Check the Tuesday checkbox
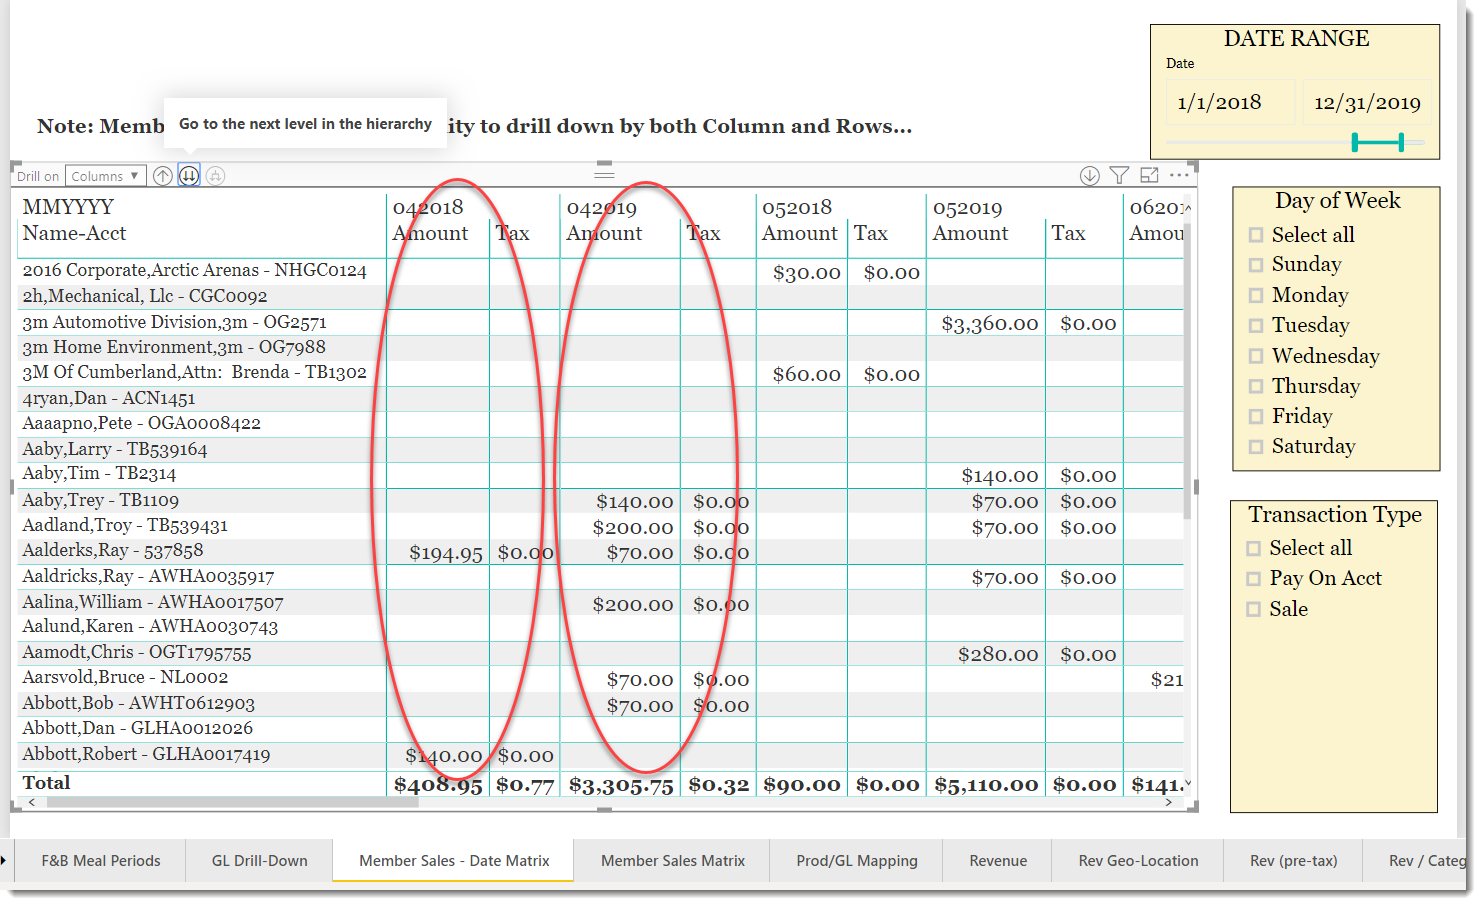The image size is (1481, 905). [1256, 325]
